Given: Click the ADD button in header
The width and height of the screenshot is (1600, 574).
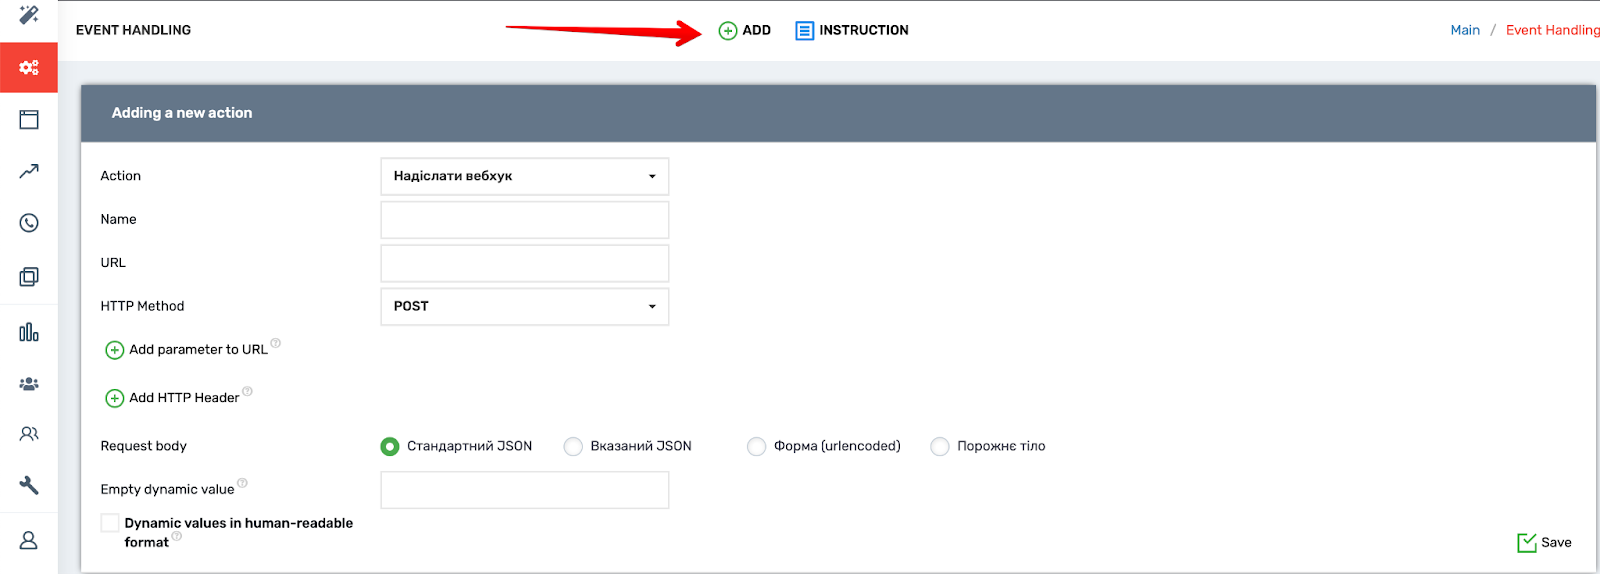Looking at the screenshot, I should (745, 30).
